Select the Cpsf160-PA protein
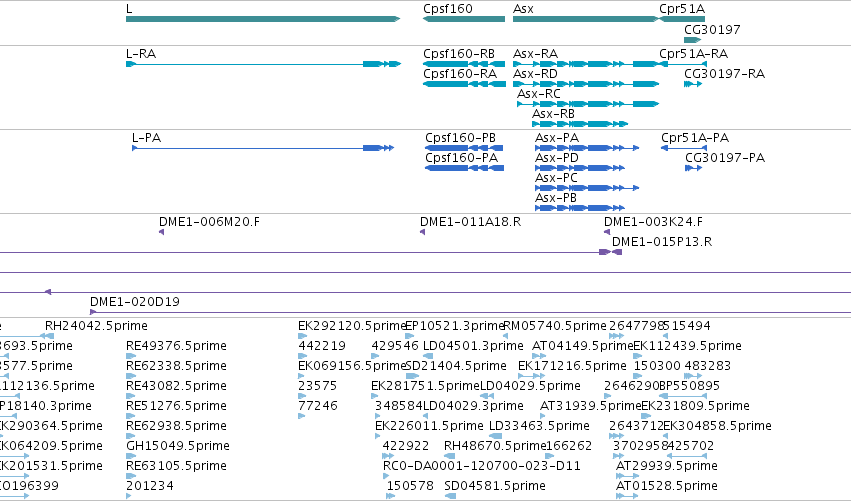The height and width of the screenshot is (501, 851). [464, 168]
